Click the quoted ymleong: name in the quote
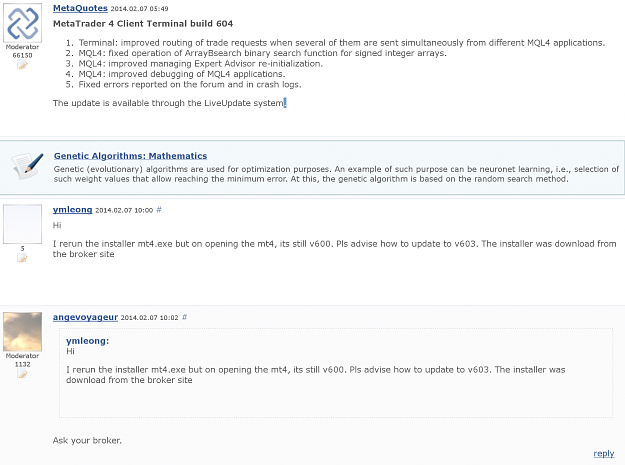Screen dimensions: 625x465 [87, 341]
